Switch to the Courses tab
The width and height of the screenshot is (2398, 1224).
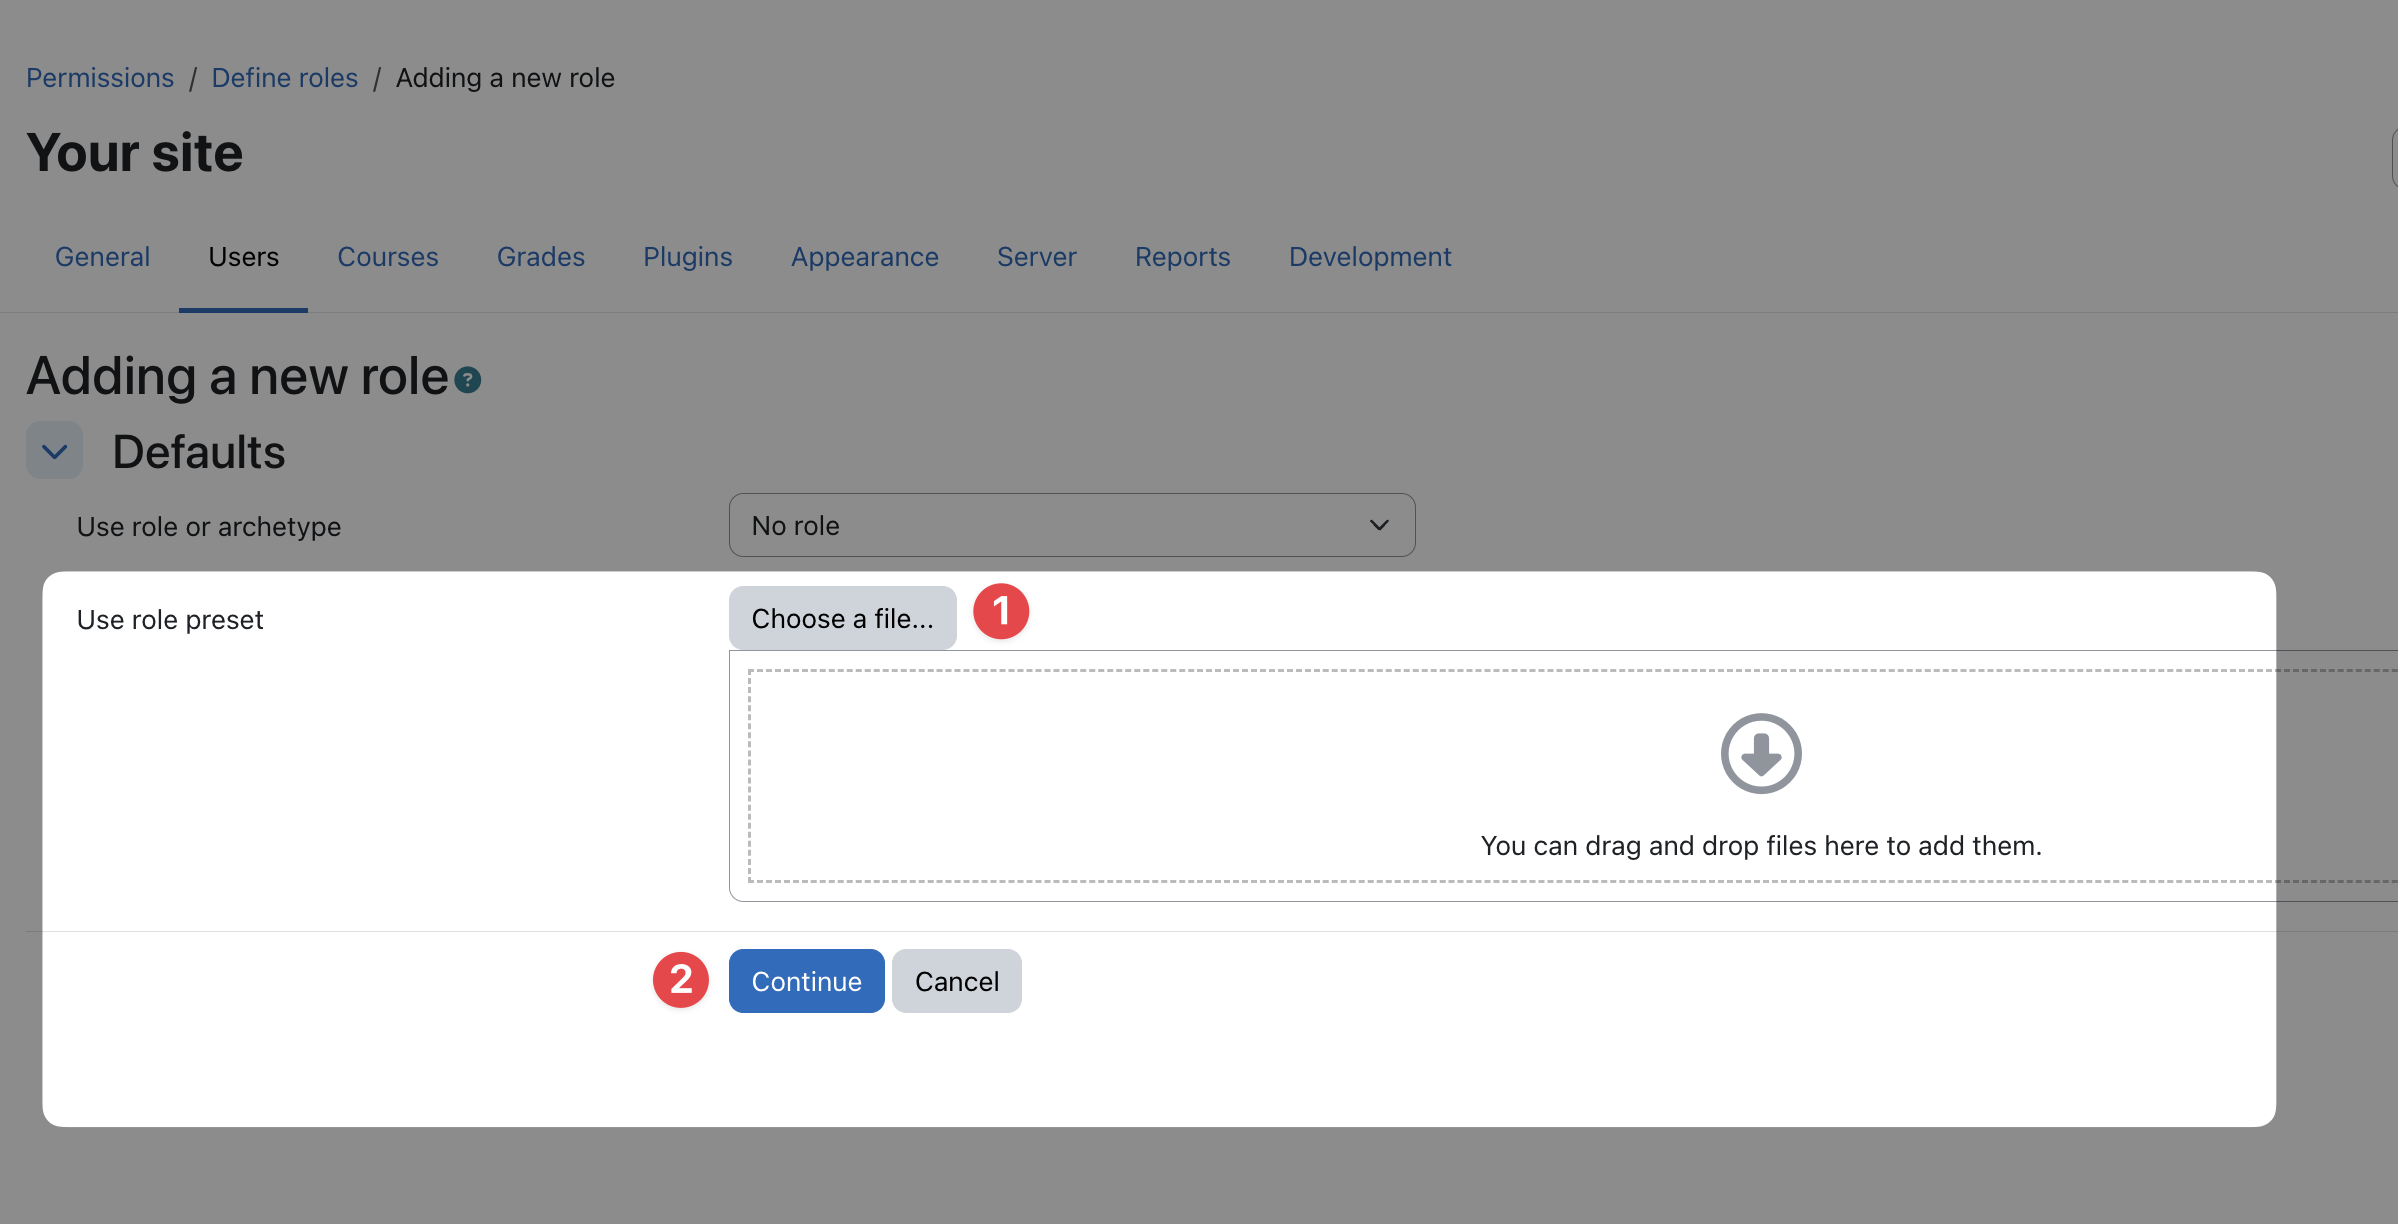point(388,257)
